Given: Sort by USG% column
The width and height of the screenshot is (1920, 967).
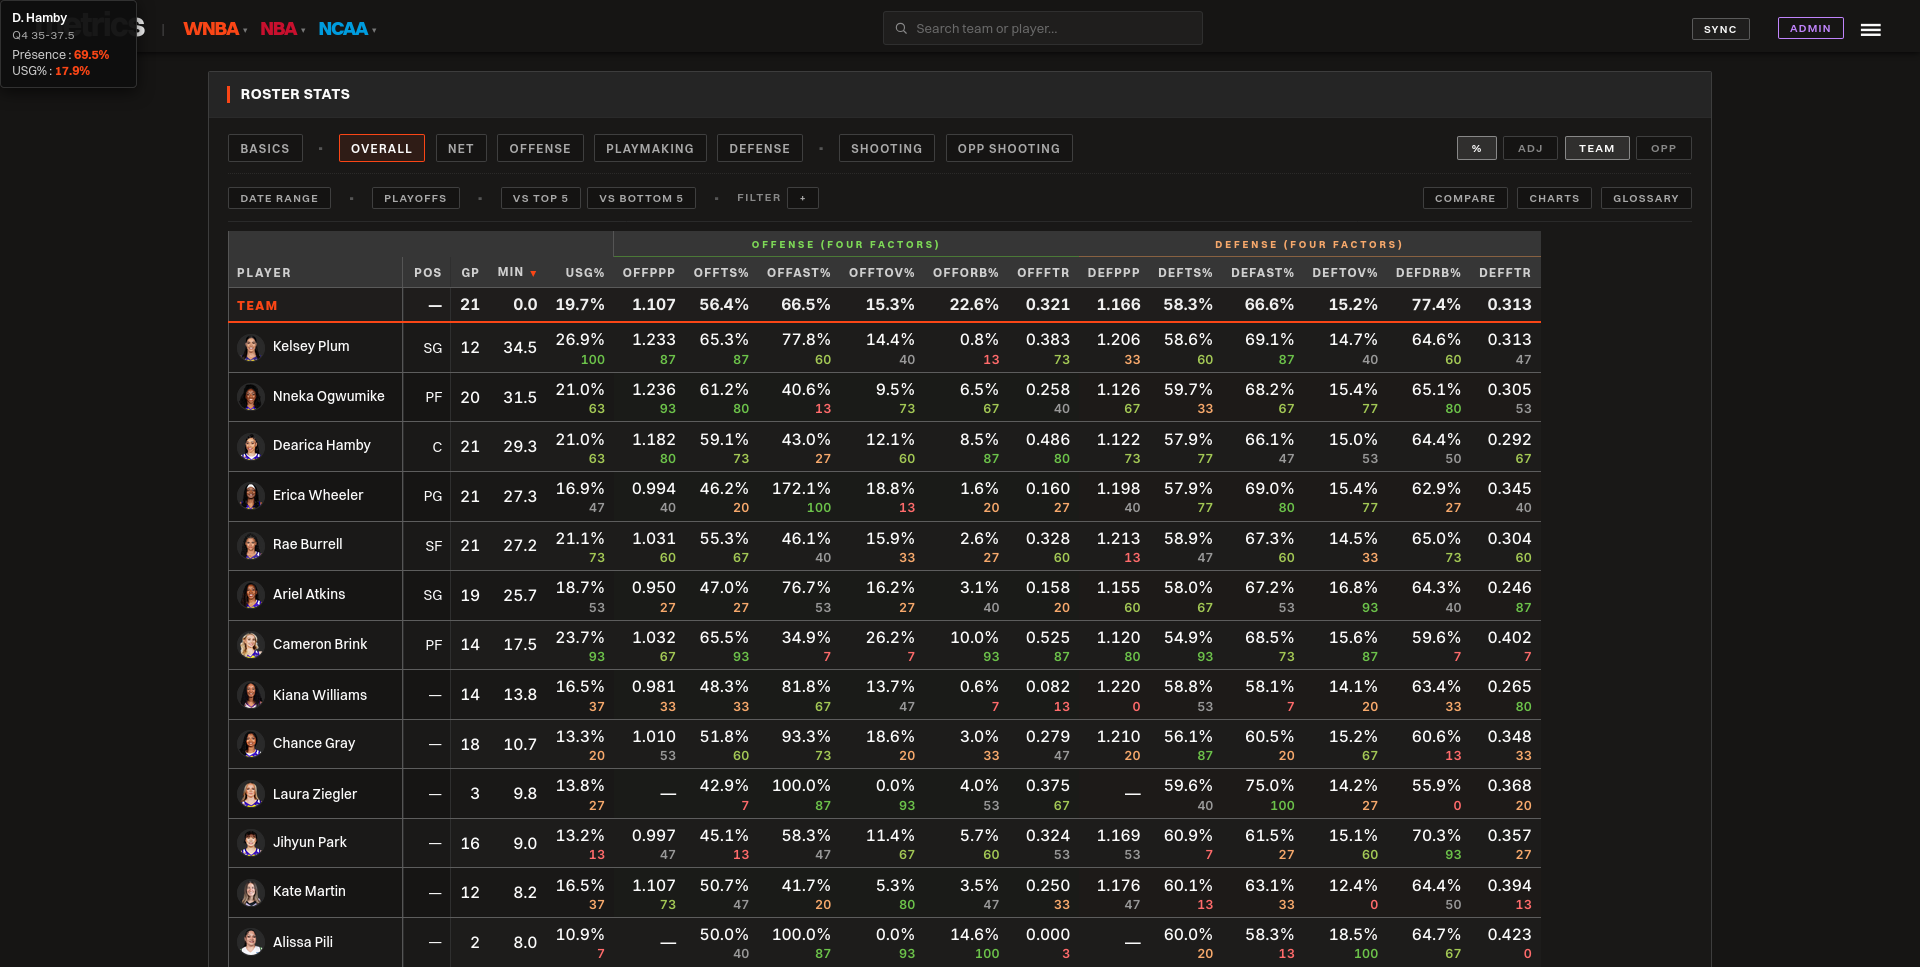Looking at the screenshot, I should click(x=585, y=273).
